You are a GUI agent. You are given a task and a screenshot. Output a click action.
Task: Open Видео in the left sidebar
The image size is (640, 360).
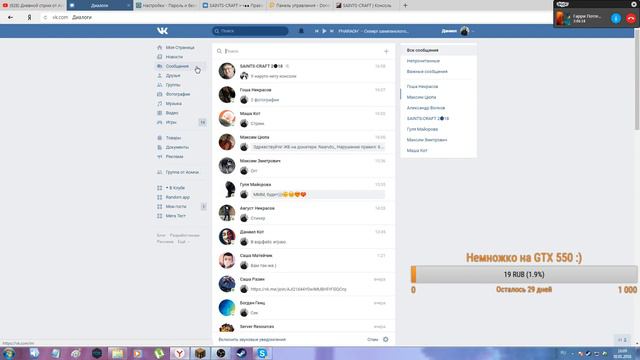pyautogui.click(x=172, y=113)
